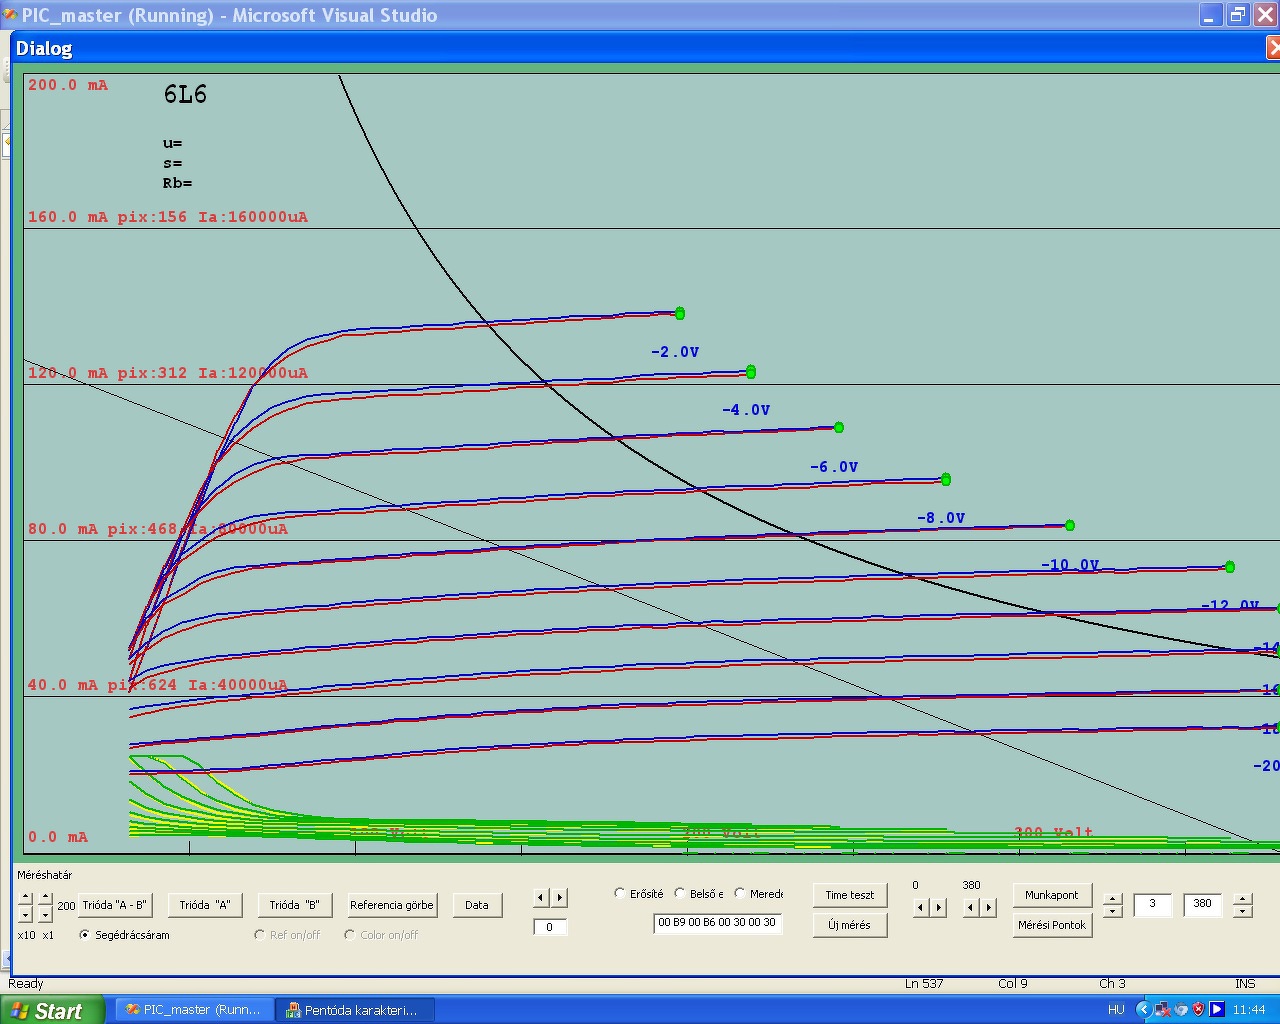The width and height of the screenshot is (1280, 1024).
Task: Click Col 9 in the status bar
Action: coord(1013,984)
